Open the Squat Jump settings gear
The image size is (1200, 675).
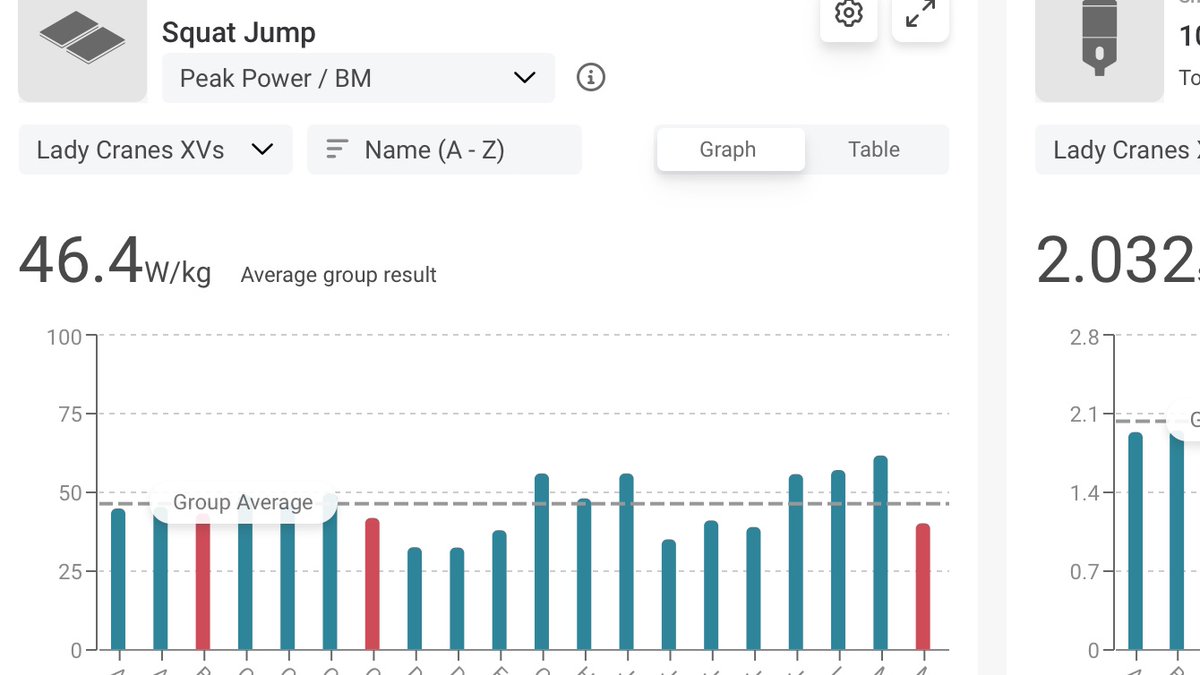(x=849, y=14)
